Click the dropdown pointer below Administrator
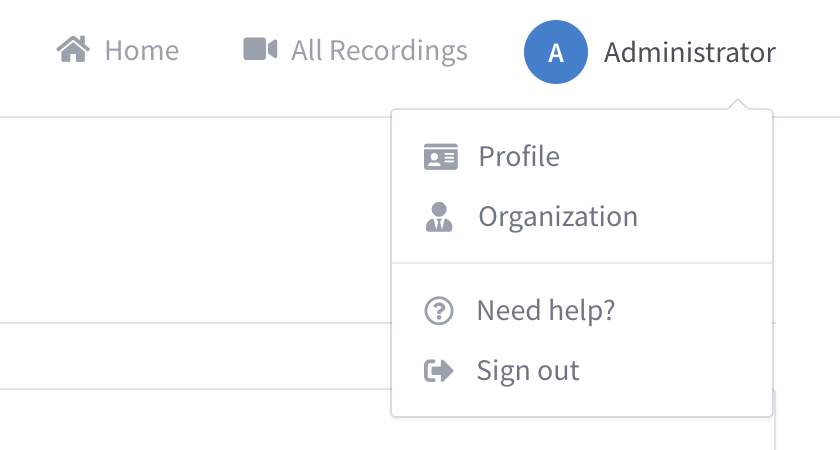The width and height of the screenshot is (840, 450). click(738, 104)
